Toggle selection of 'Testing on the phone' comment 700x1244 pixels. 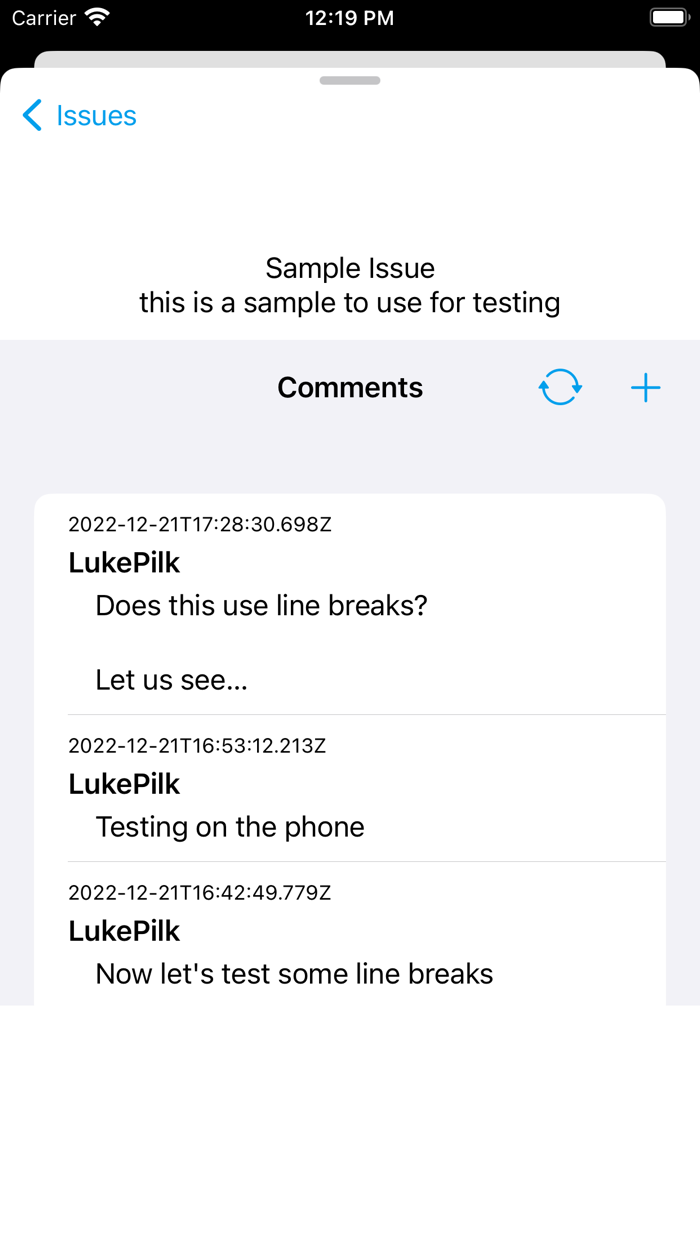point(230,826)
